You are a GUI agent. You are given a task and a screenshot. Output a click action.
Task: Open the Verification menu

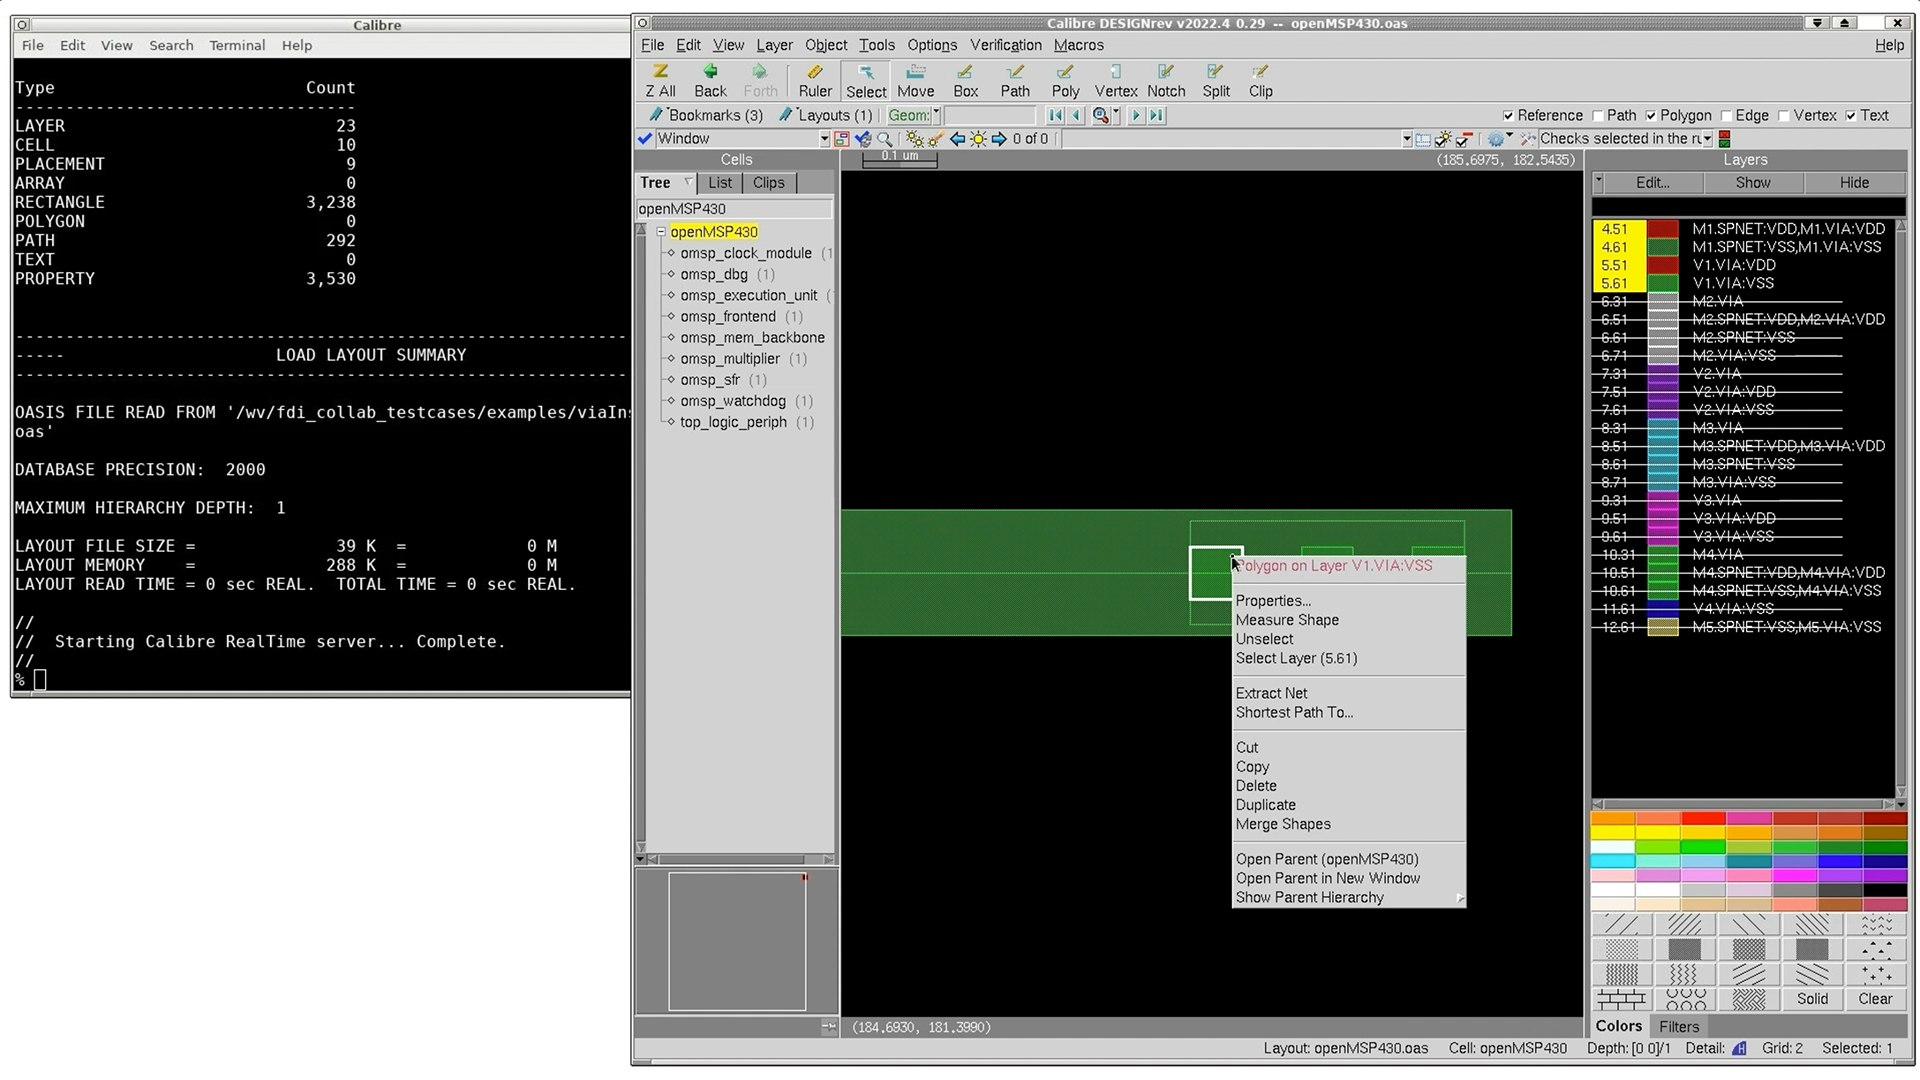pos(1005,45)
